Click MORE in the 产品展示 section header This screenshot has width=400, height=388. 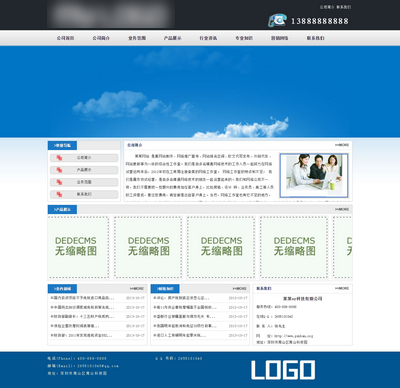342,209
